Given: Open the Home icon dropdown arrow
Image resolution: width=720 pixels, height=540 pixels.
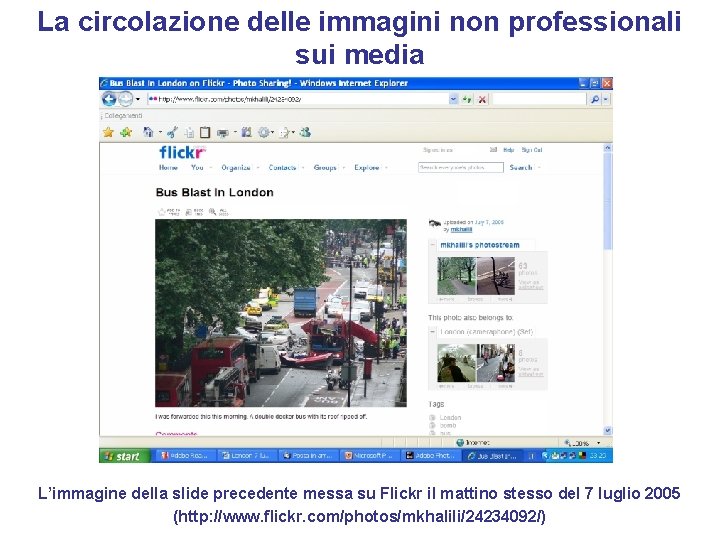Looking at the screenshot, I should point(160,133).
